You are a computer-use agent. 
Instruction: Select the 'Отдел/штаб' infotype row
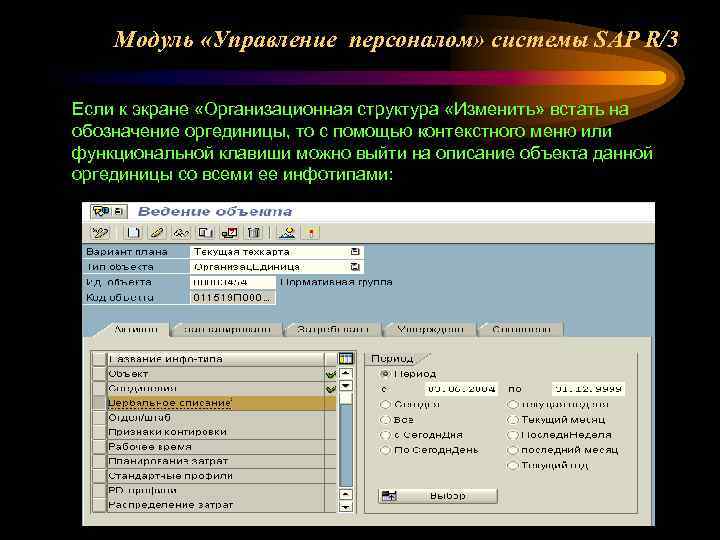pyautogui.click(x=216, y=418)
